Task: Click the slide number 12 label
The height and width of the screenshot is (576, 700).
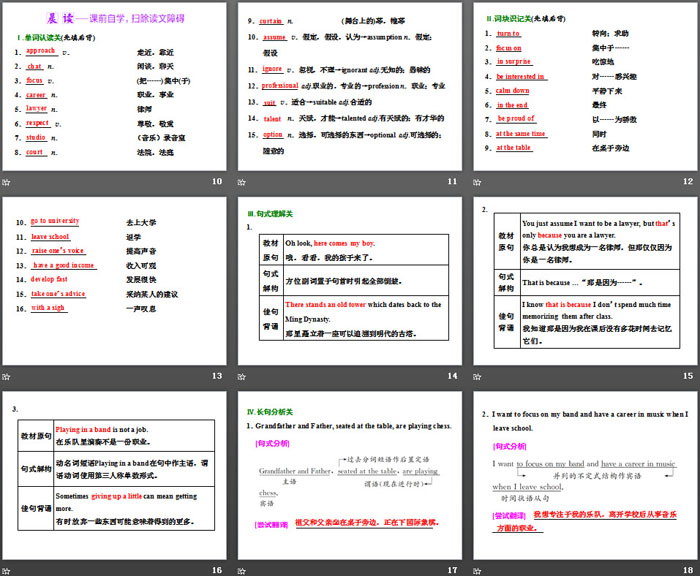Action: pyautogui.click(x=688, y=181)
